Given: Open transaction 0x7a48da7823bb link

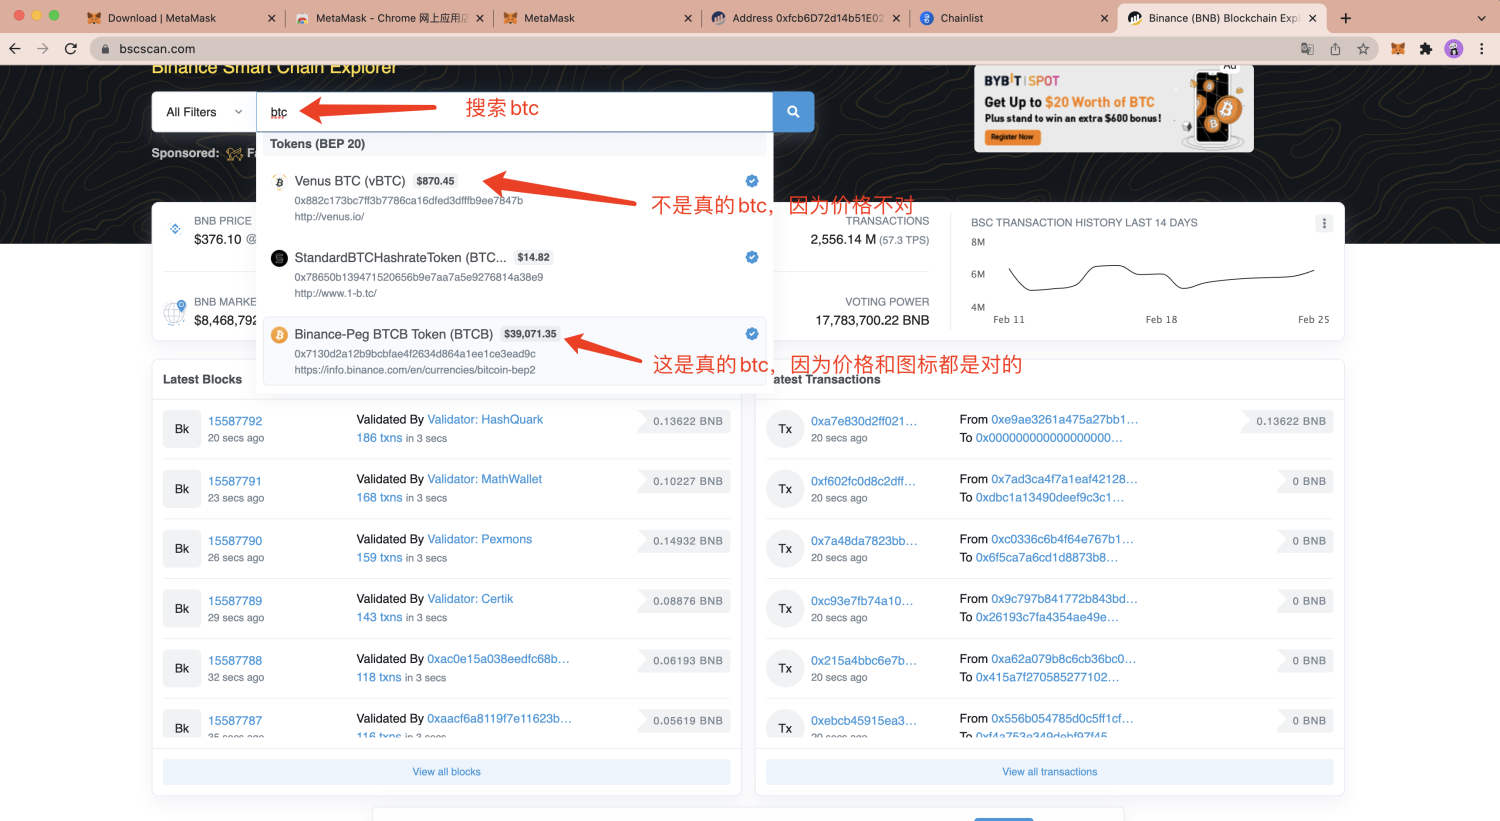Looking at the screenshot, I should [x=864, y=541].
